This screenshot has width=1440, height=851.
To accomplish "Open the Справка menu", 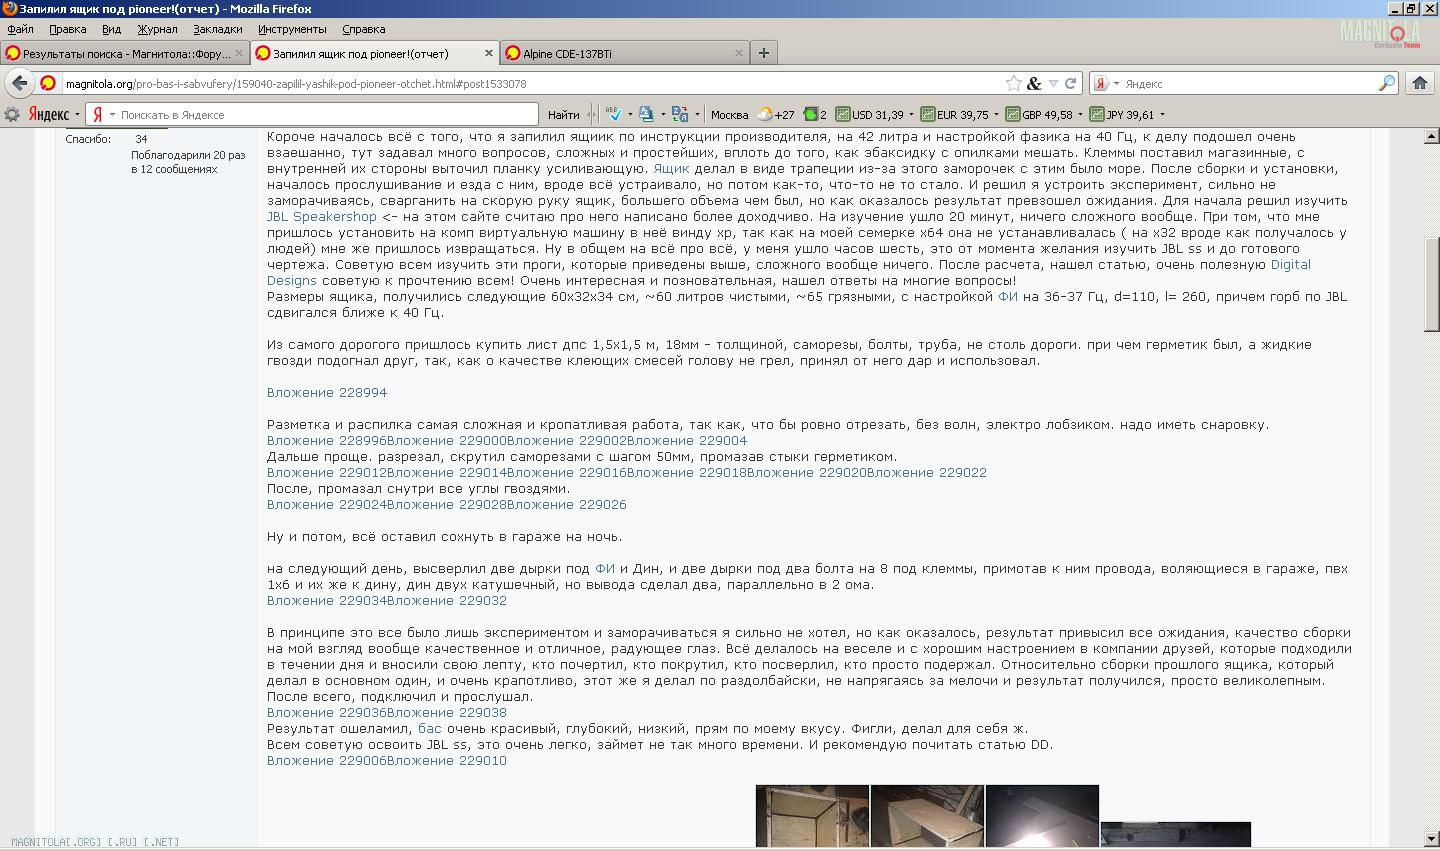I will tap(364, 29).
